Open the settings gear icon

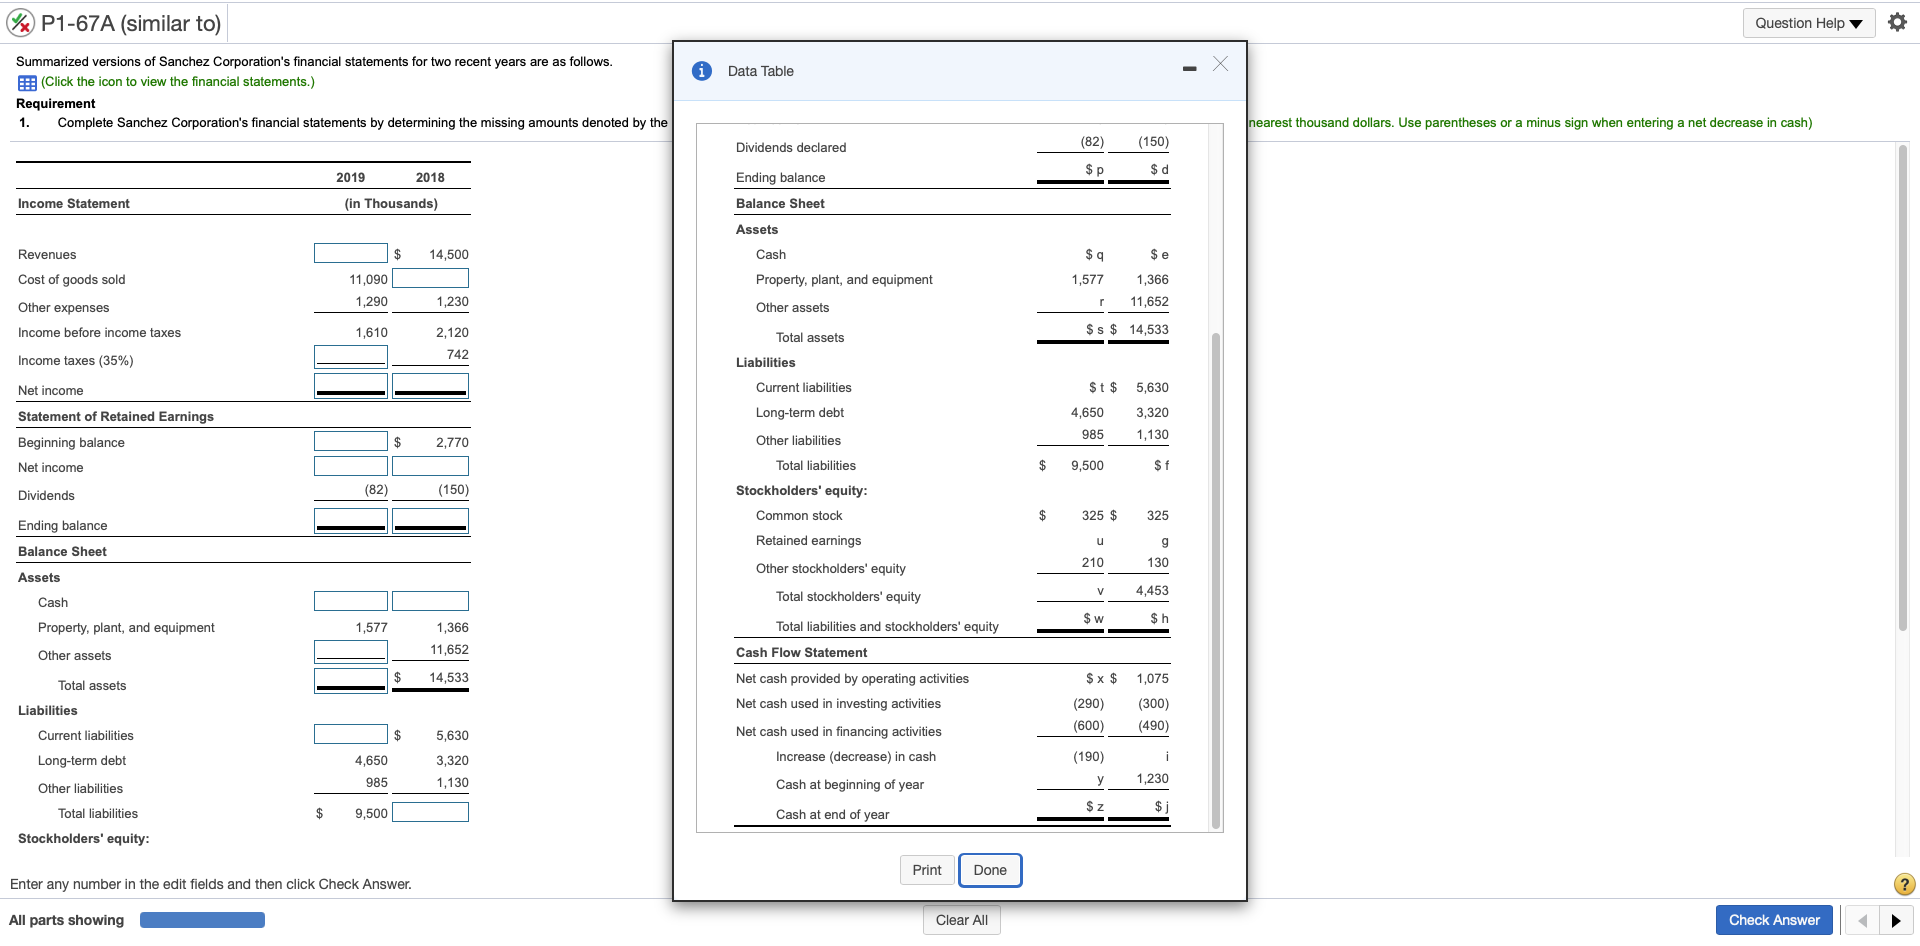pos(1897,22)
